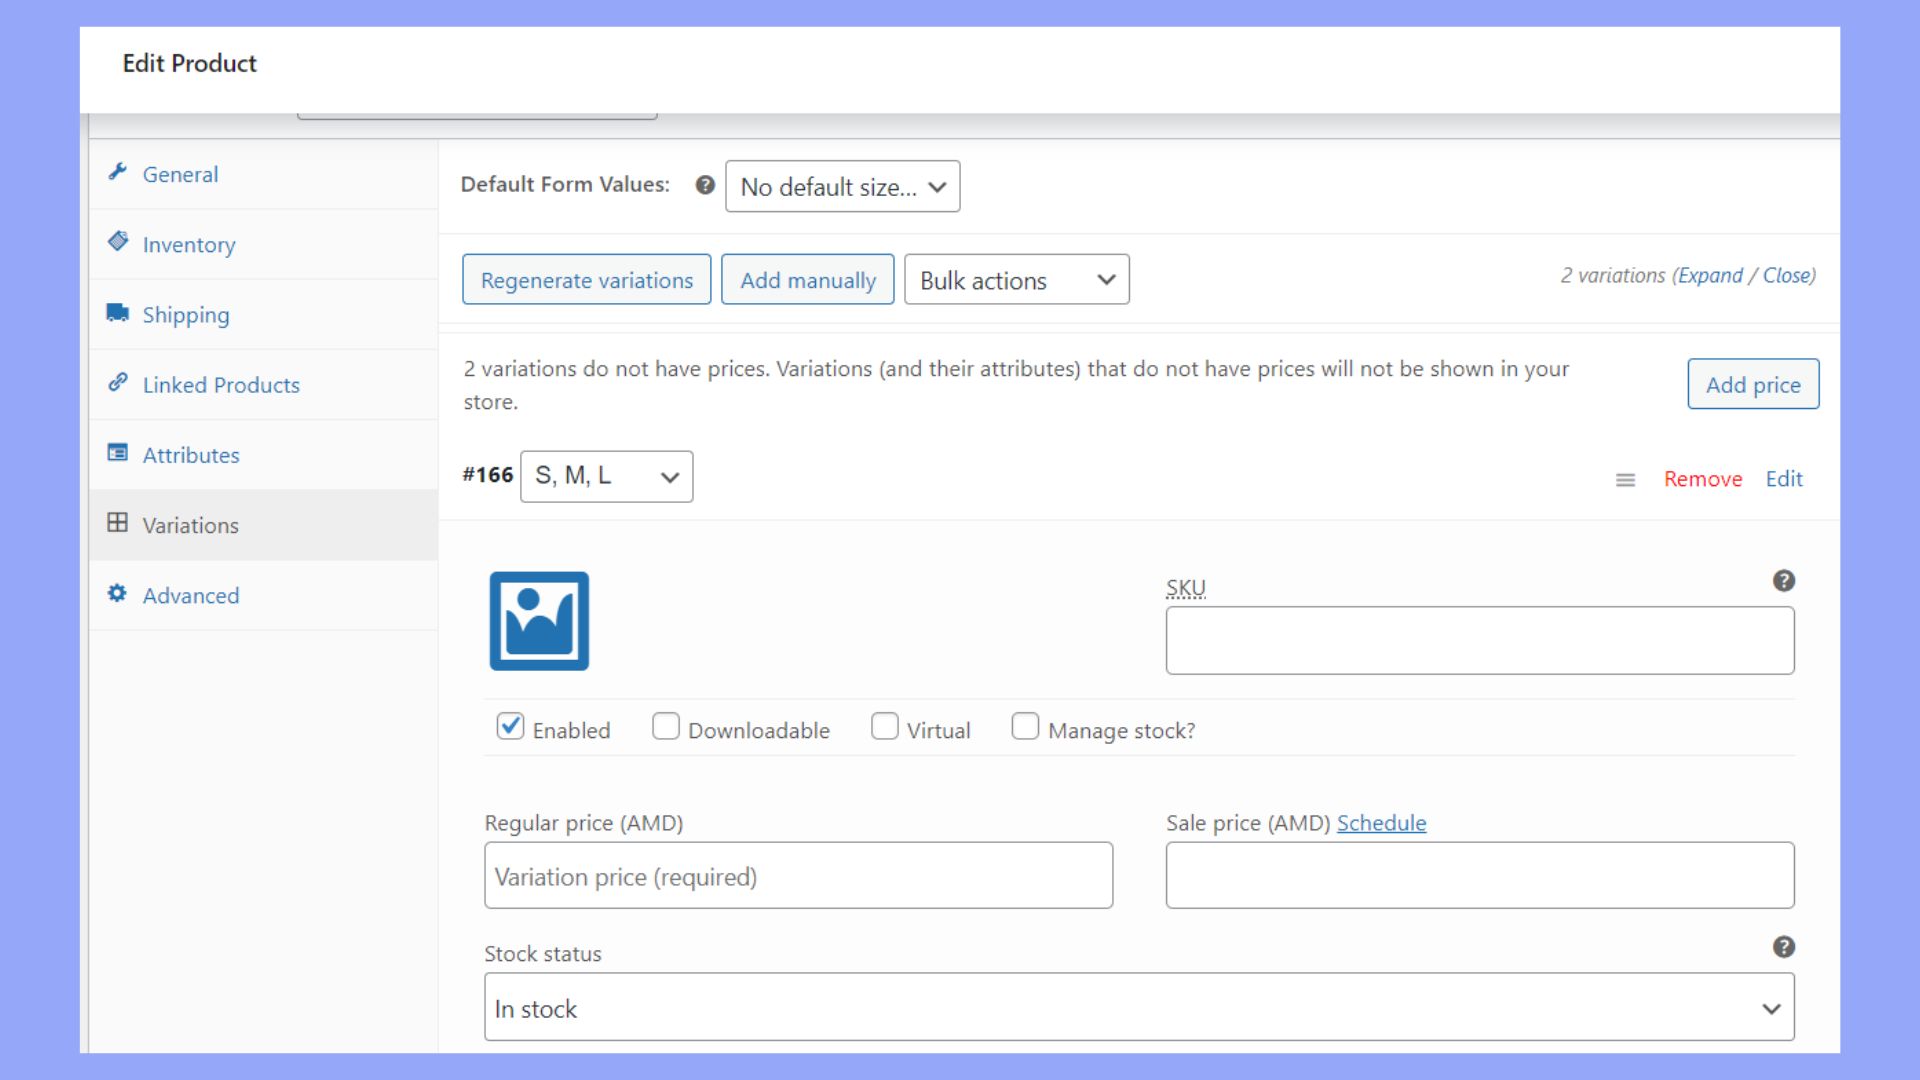Click the Linked Products chain icon
The height and width of the screenshot is (1080, 1920).
[x=118, y=382]
